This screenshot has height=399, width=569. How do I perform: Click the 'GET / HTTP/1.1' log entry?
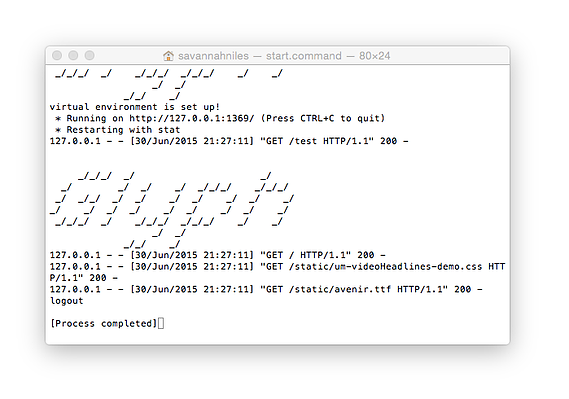(217, 255)
